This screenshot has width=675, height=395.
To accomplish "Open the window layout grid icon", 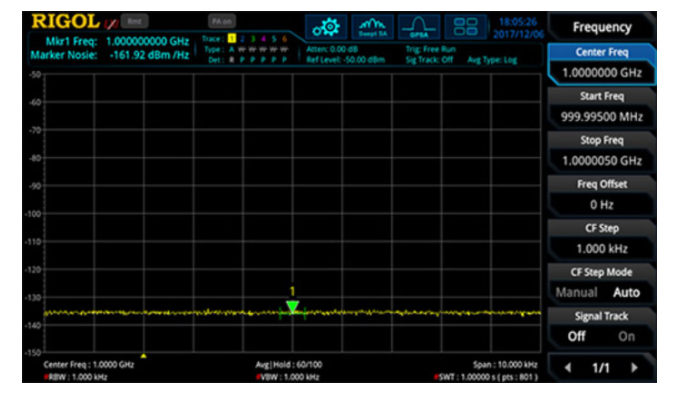I will click(465, 27).
